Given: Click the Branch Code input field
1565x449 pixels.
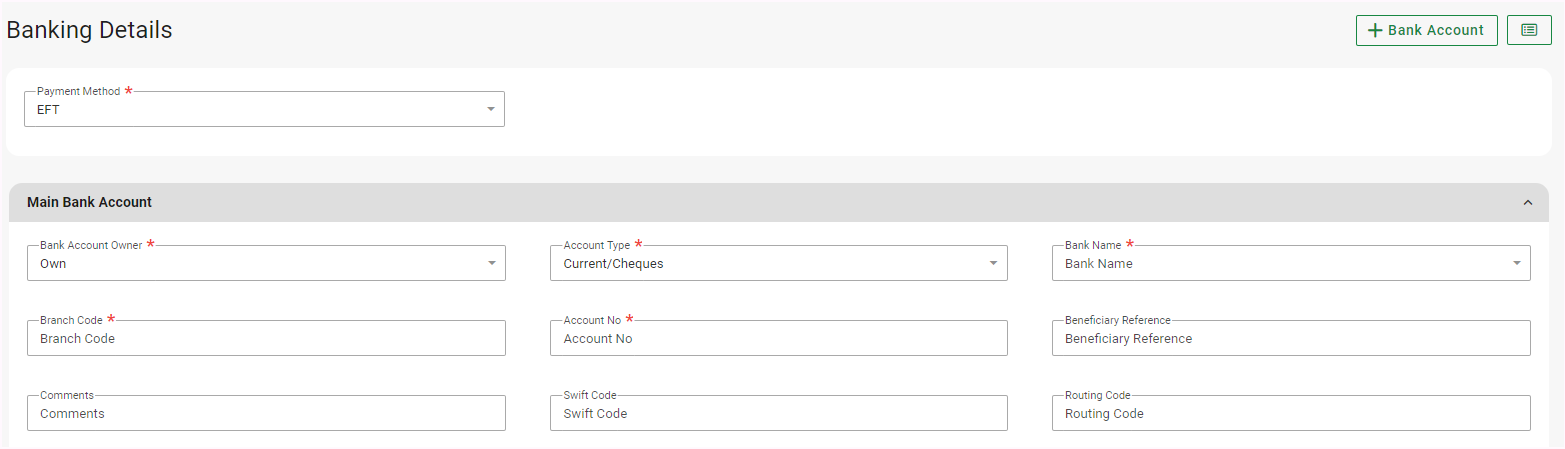Looking at the screenshot, I should [266, 339].
